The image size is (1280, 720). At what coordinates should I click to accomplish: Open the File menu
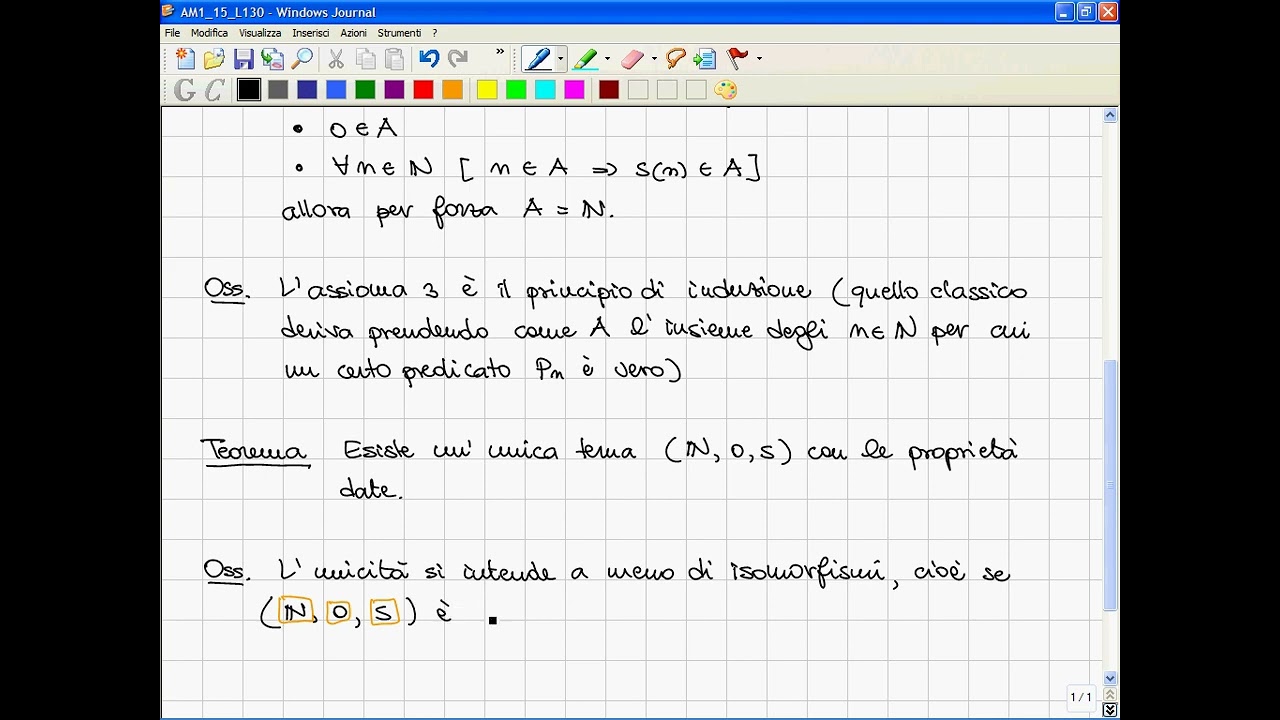pos(173,33)
